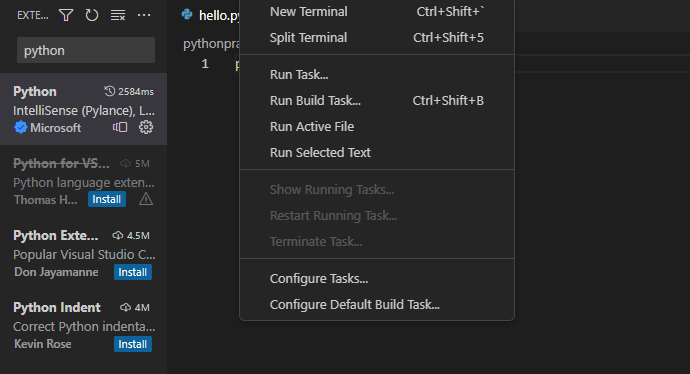Install Python Indent by Kevin Rose
This screenshot has height=374, width=690.
(x=133, y=344)
